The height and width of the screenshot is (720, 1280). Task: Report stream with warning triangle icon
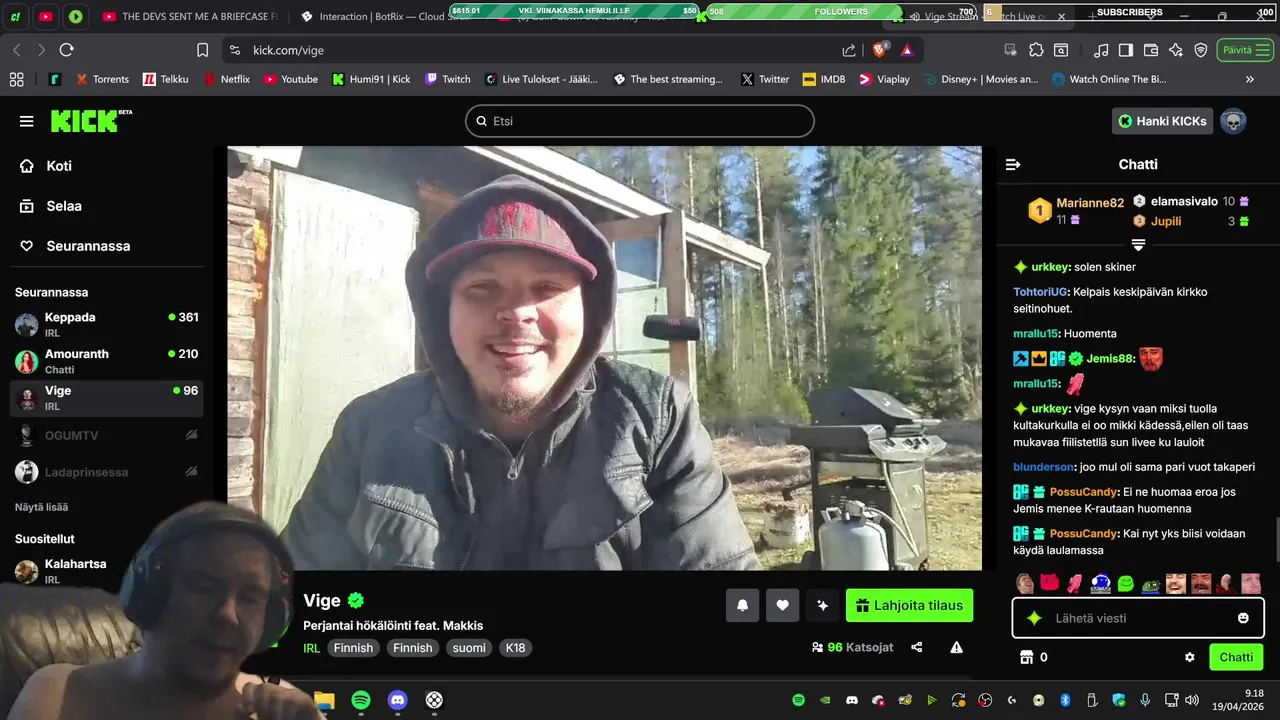[x=956, y=647]
